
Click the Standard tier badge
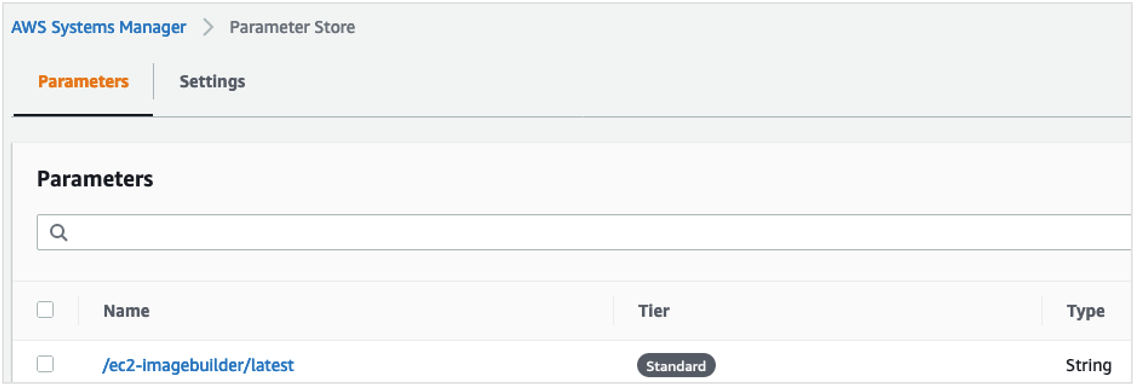[x=676, y=366]
